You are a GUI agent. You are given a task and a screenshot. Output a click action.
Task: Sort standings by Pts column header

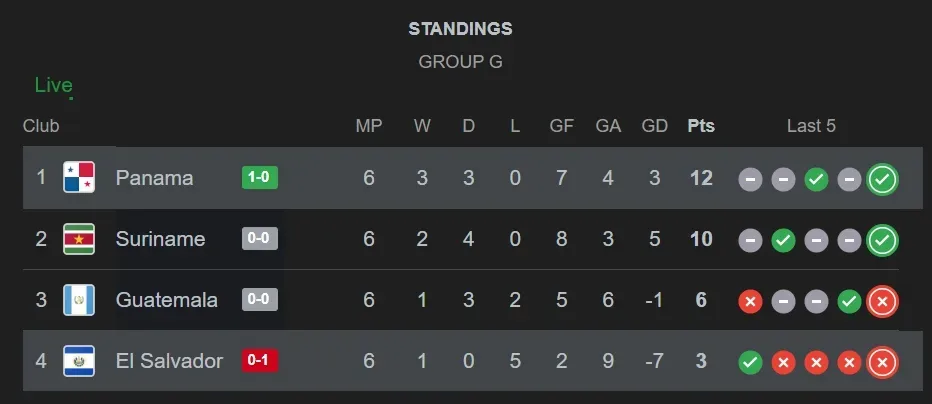[701, 126]
